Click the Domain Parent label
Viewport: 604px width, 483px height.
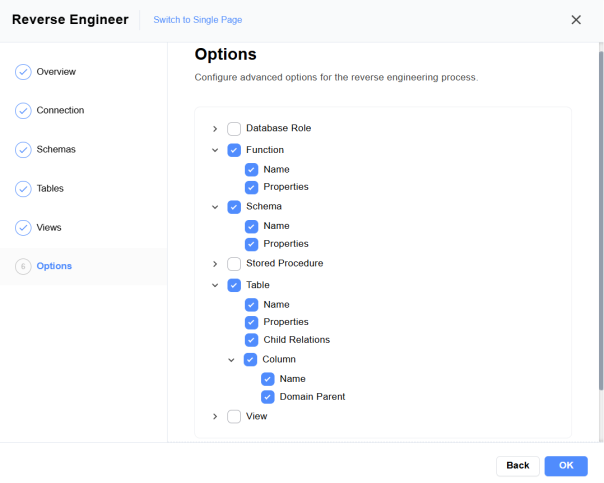pos(312,397)
